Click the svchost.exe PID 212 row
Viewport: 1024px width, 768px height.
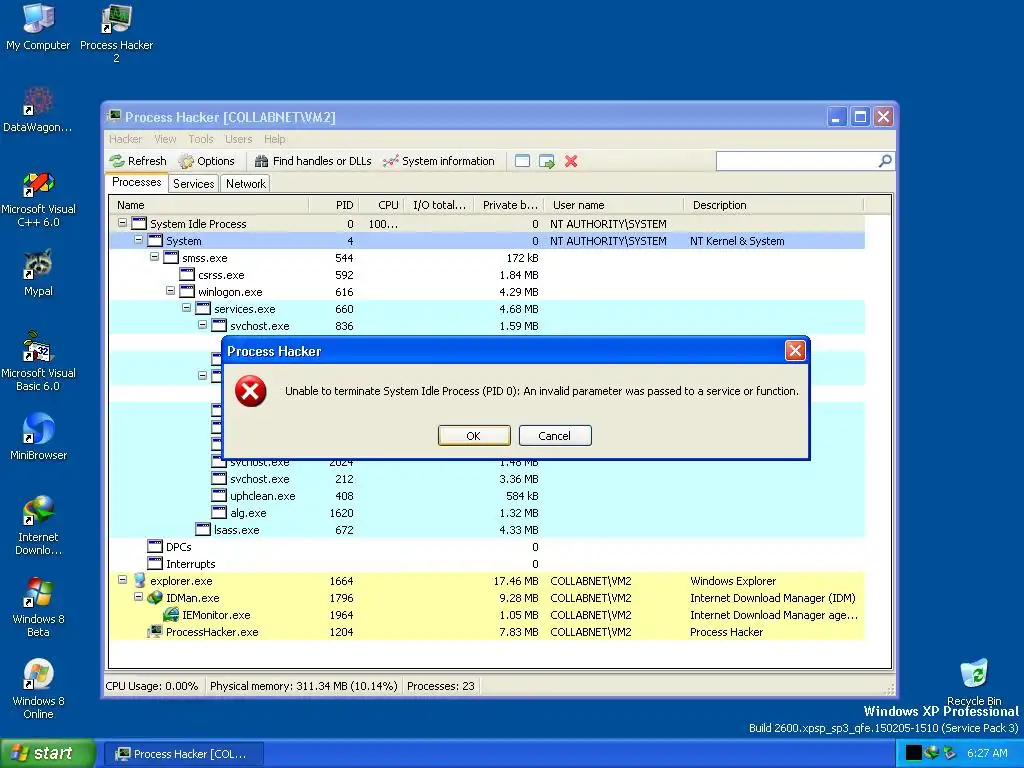[x=487, y=479]
